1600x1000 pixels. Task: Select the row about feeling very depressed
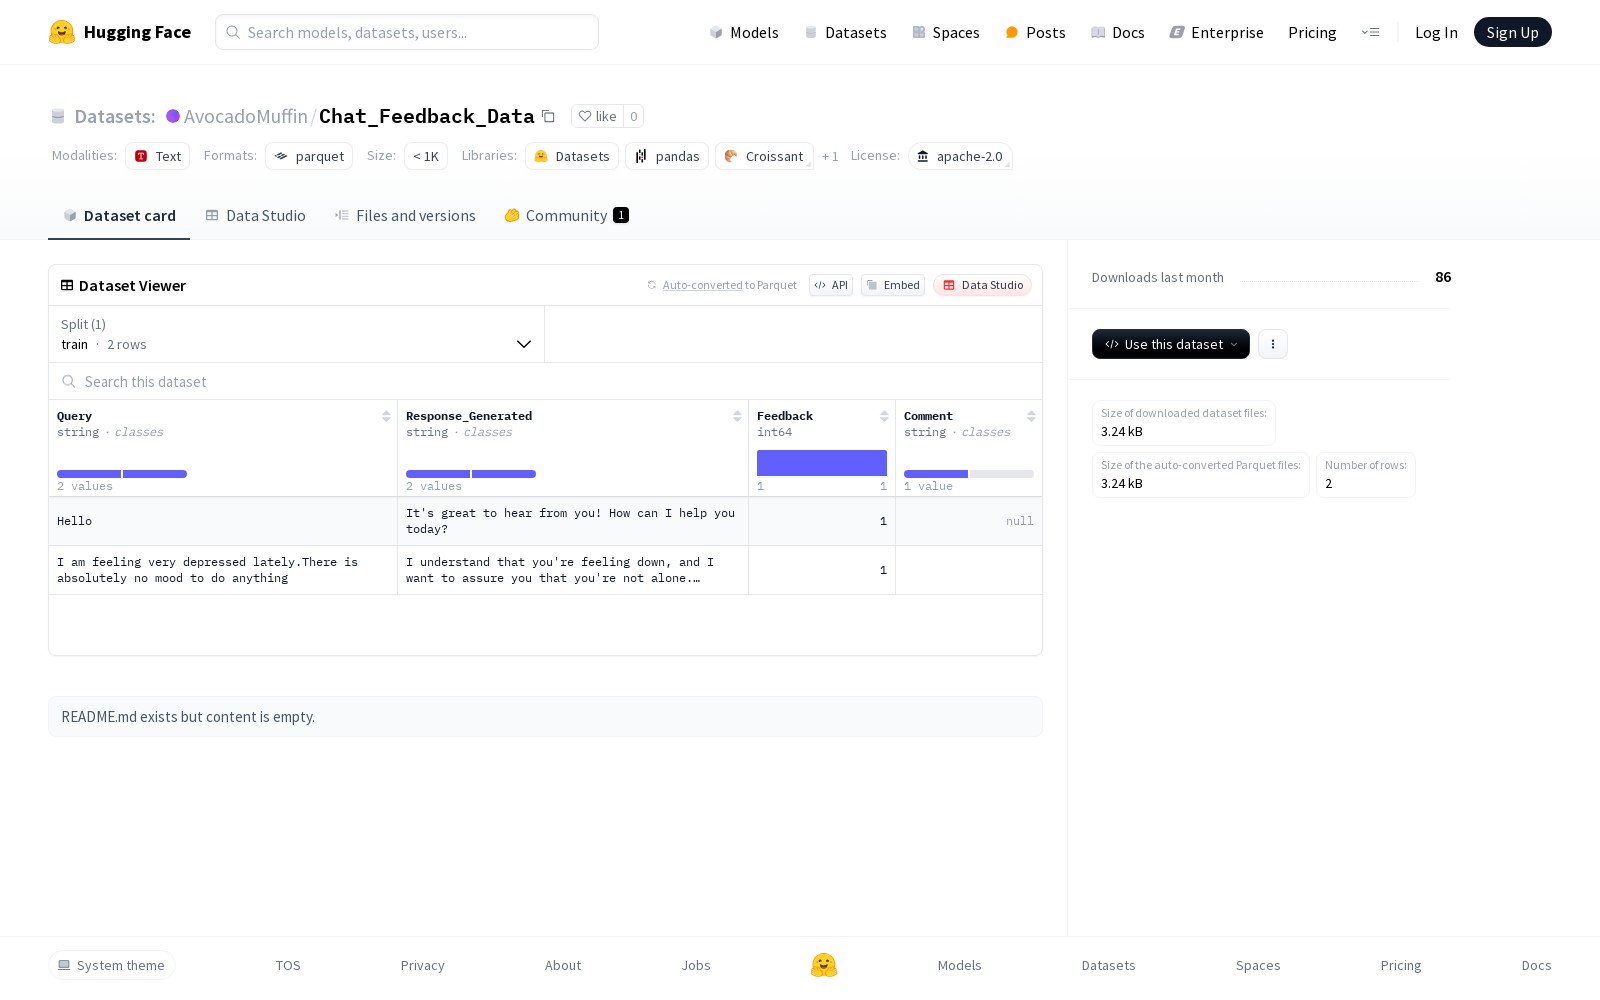pyautogui.click(x=545, y=570)
